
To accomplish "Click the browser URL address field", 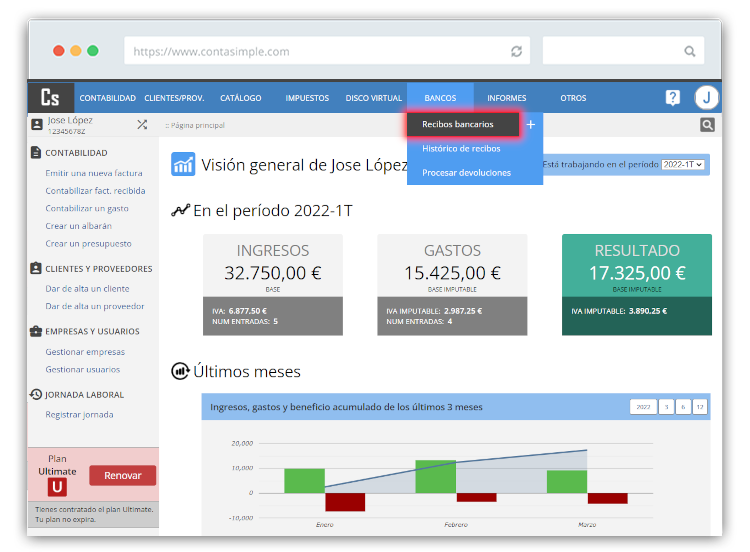I will click(x=327, y=51).
